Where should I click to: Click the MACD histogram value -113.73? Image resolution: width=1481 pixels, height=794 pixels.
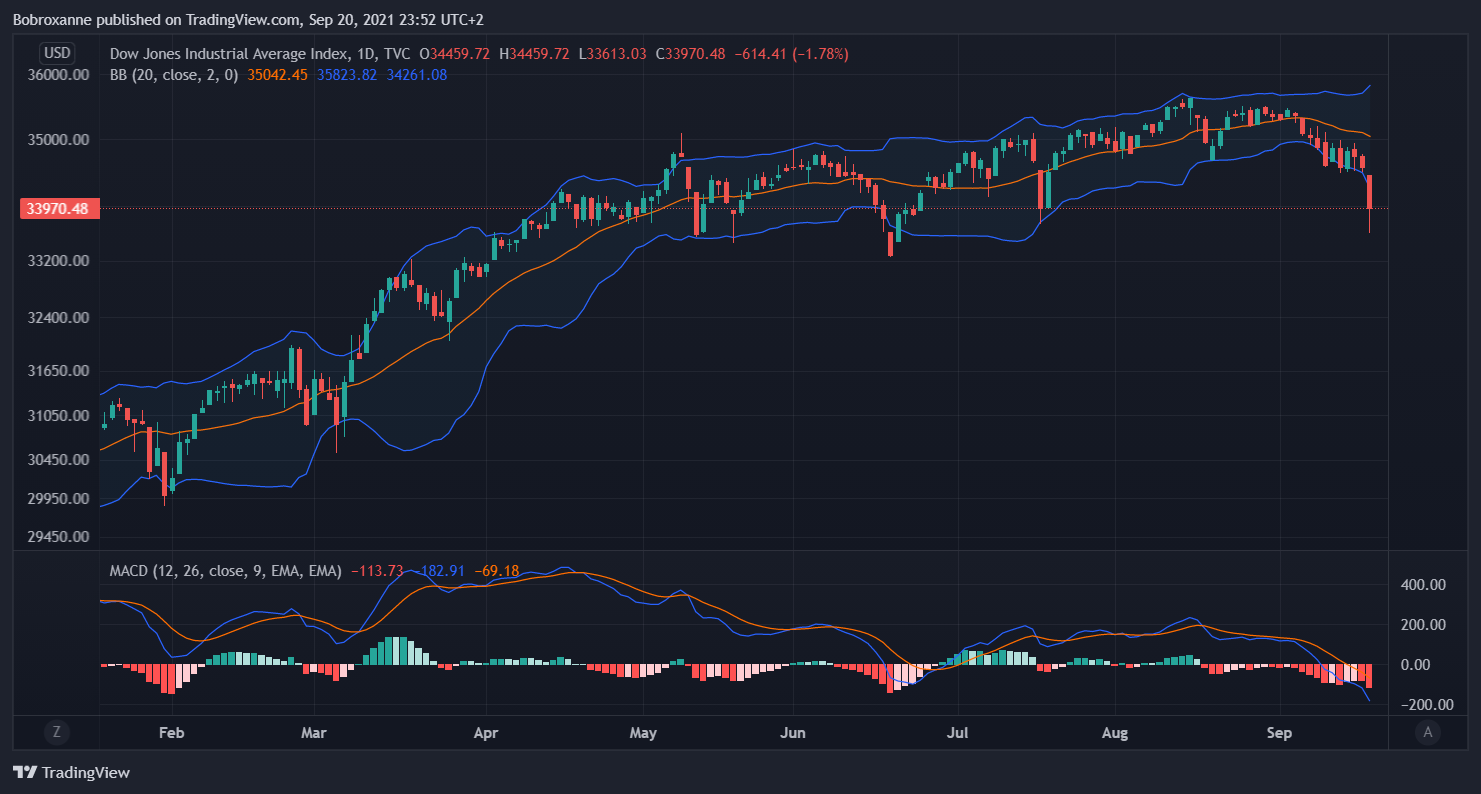(x=377, y=570)
